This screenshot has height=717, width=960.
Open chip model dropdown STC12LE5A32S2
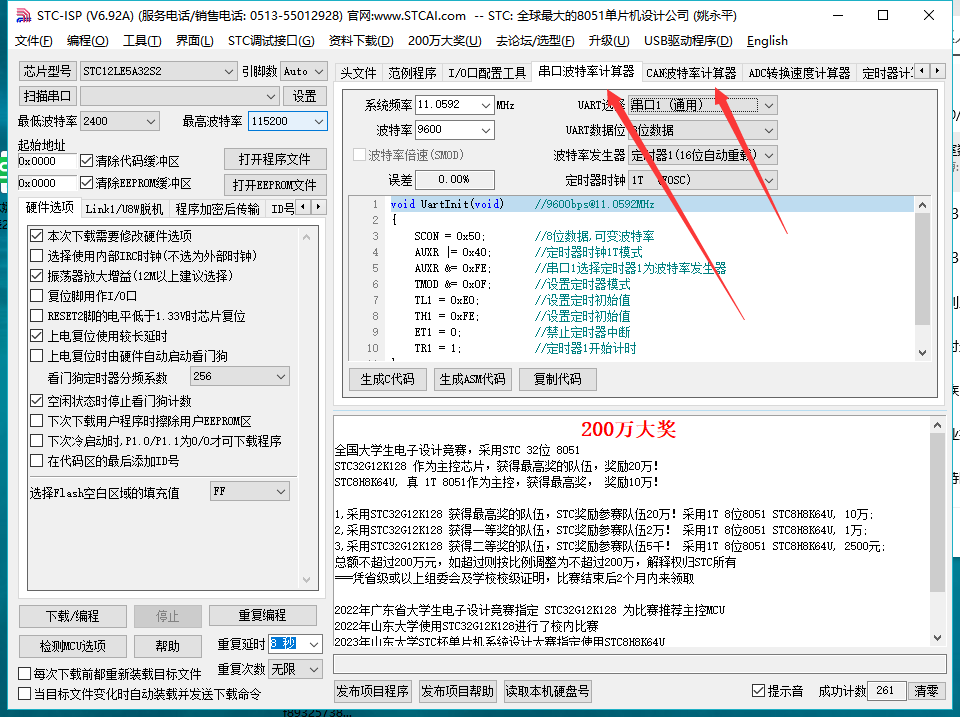pos(158,71)
